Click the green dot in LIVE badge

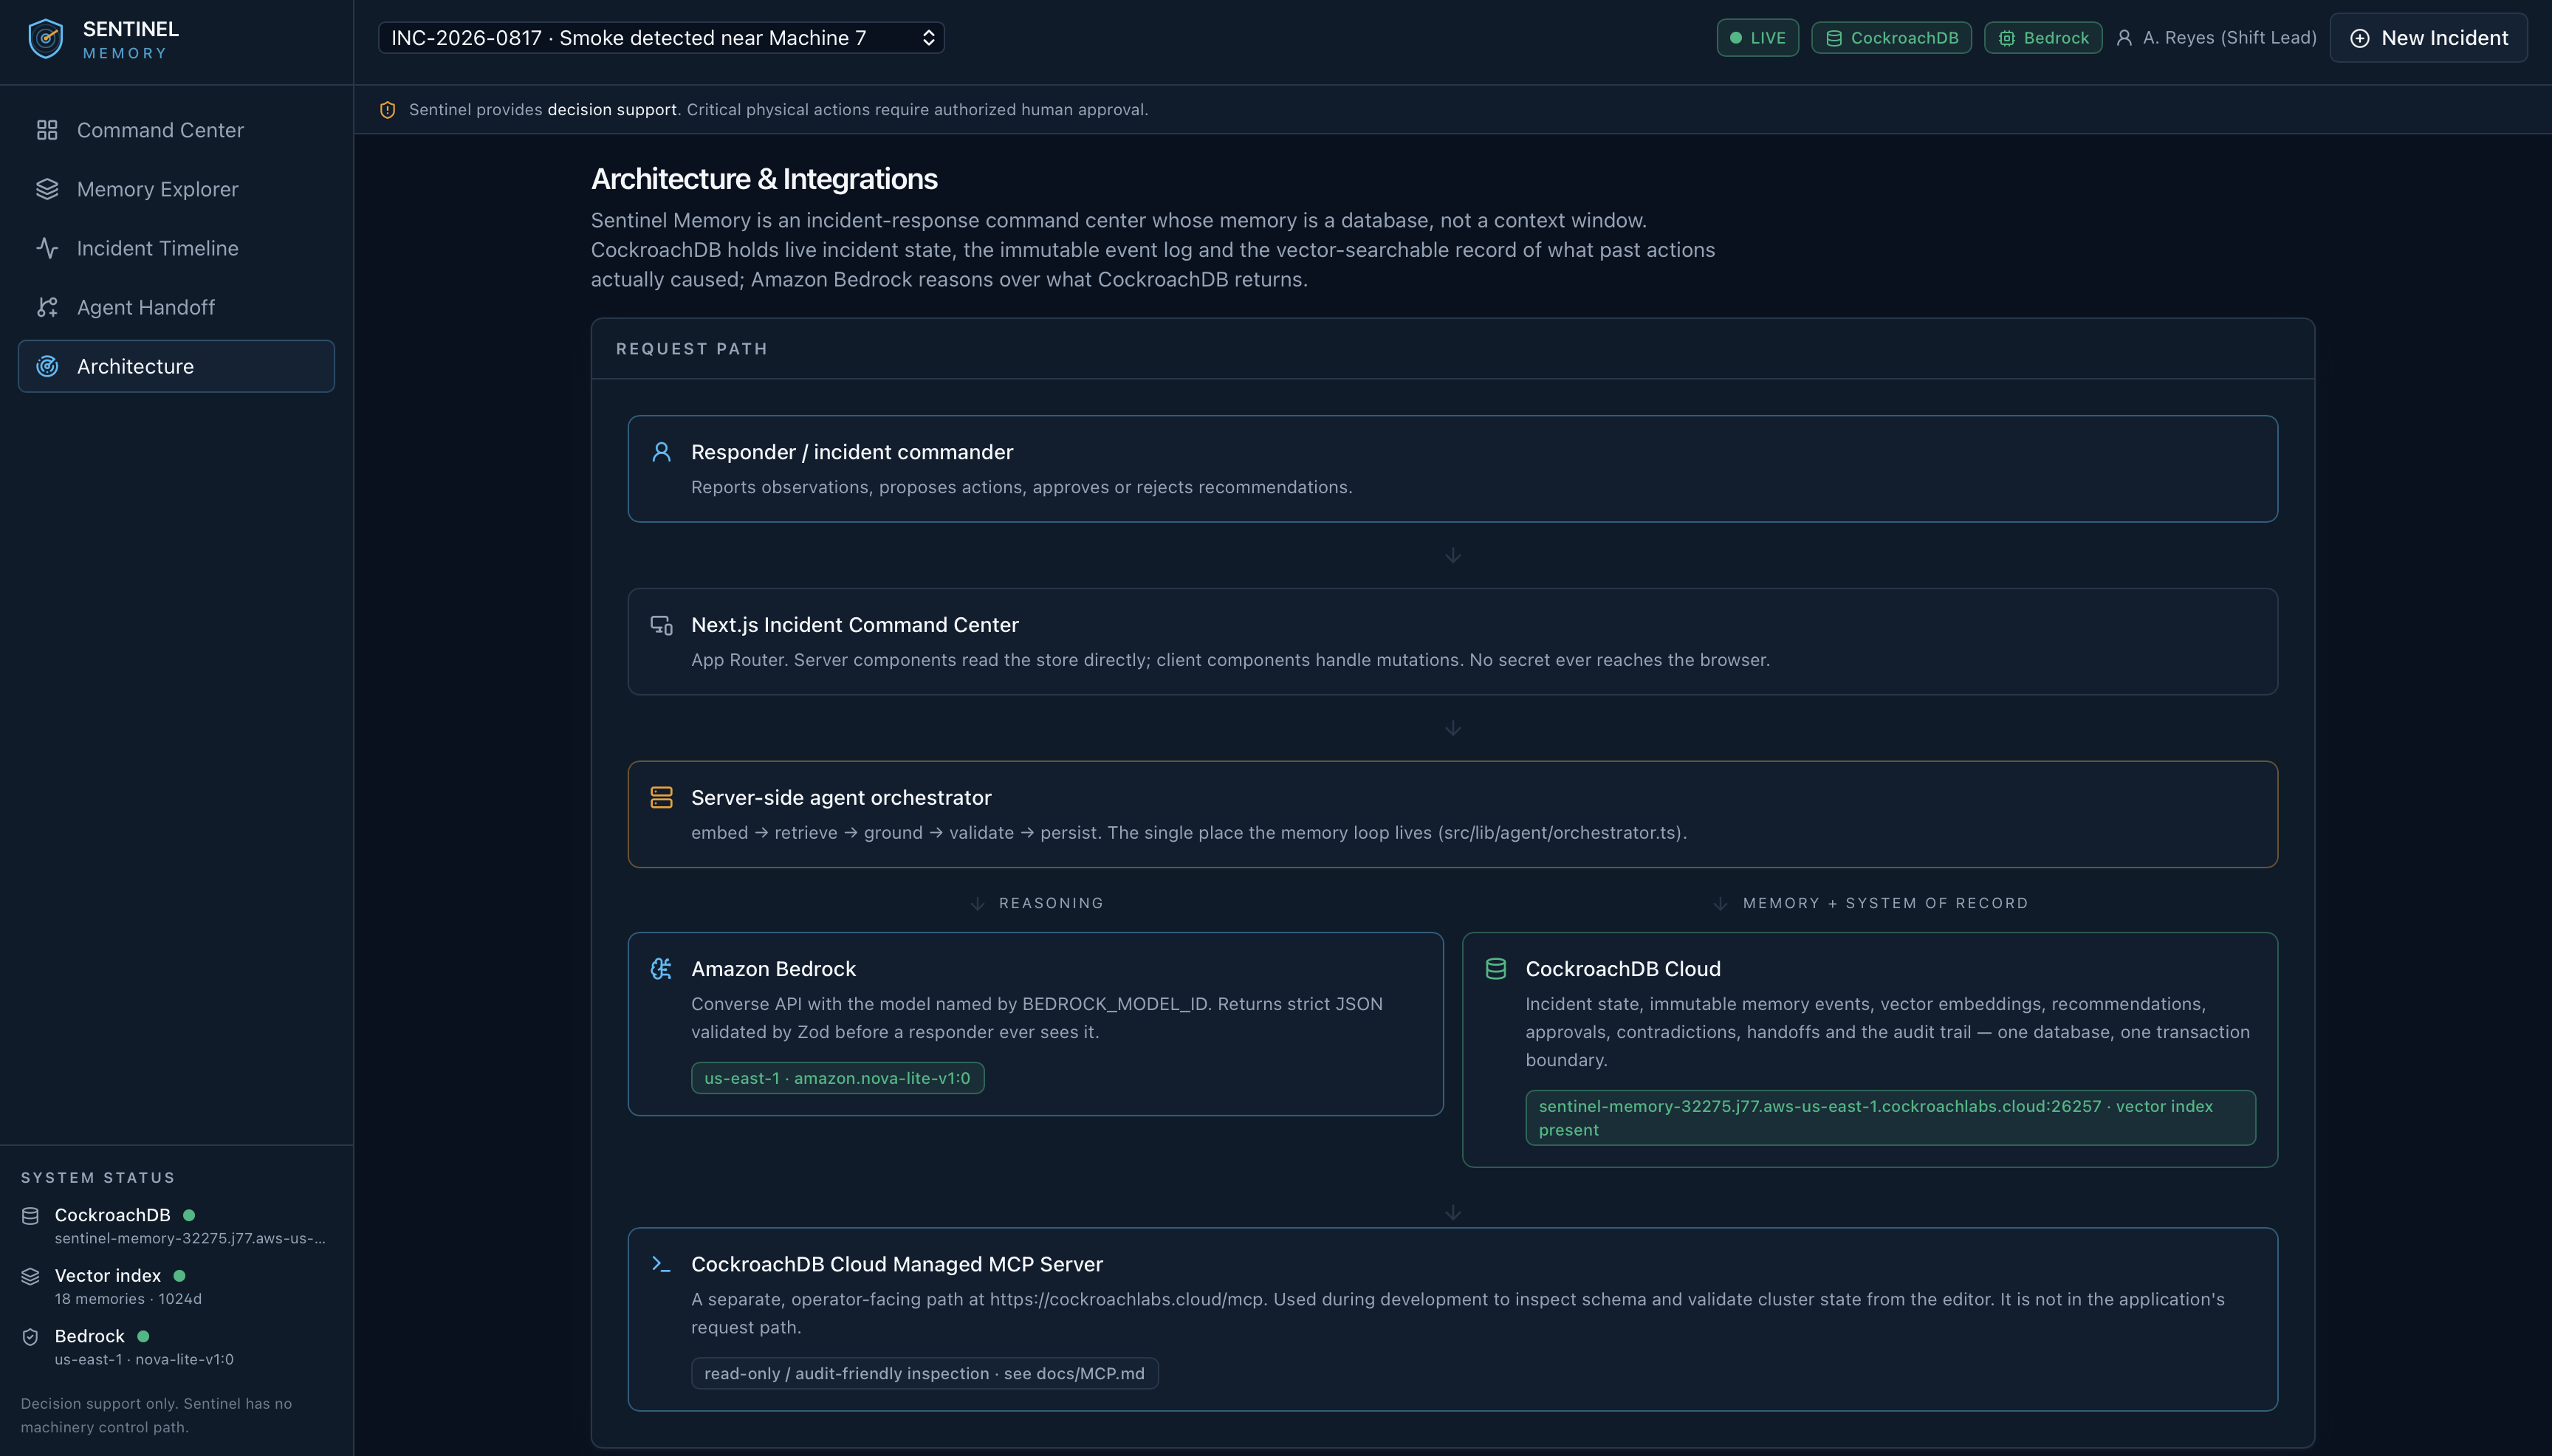pos(1736,38)
